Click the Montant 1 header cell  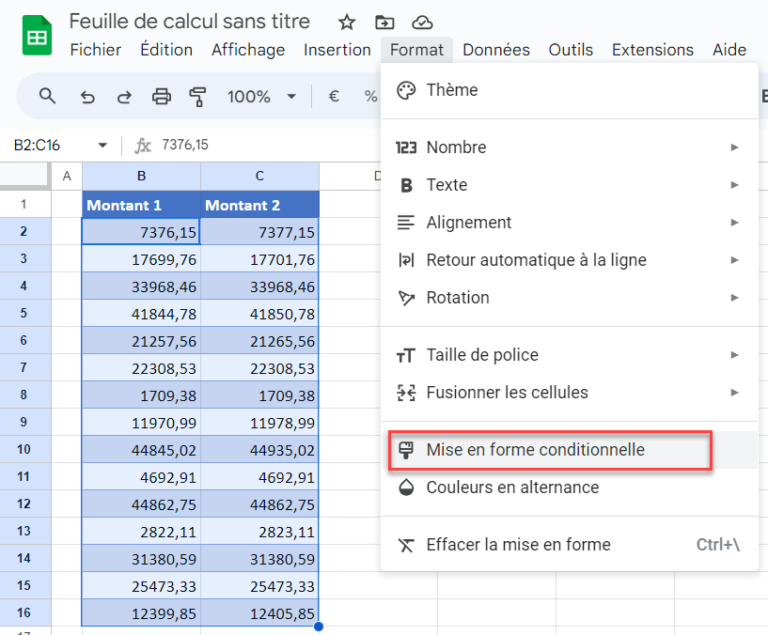142,205
